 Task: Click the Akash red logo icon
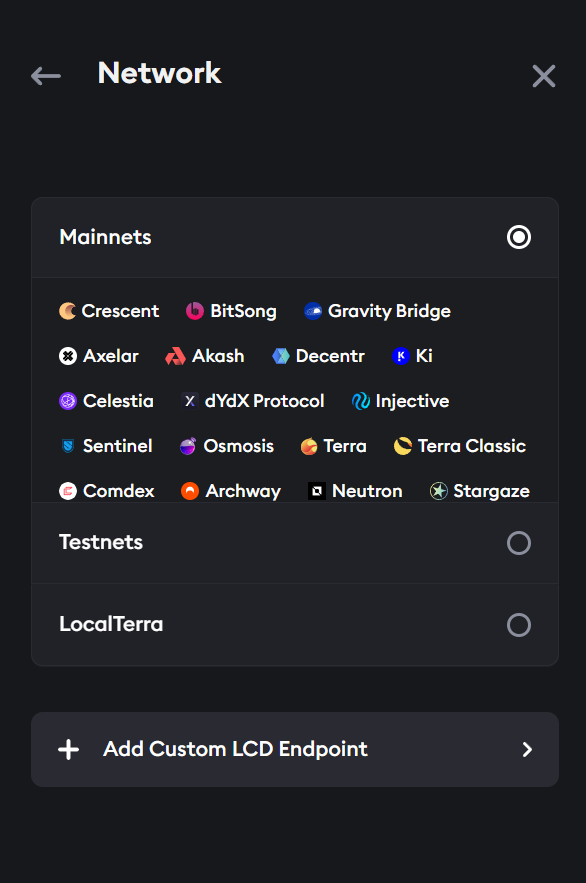(x=174, y=356)
